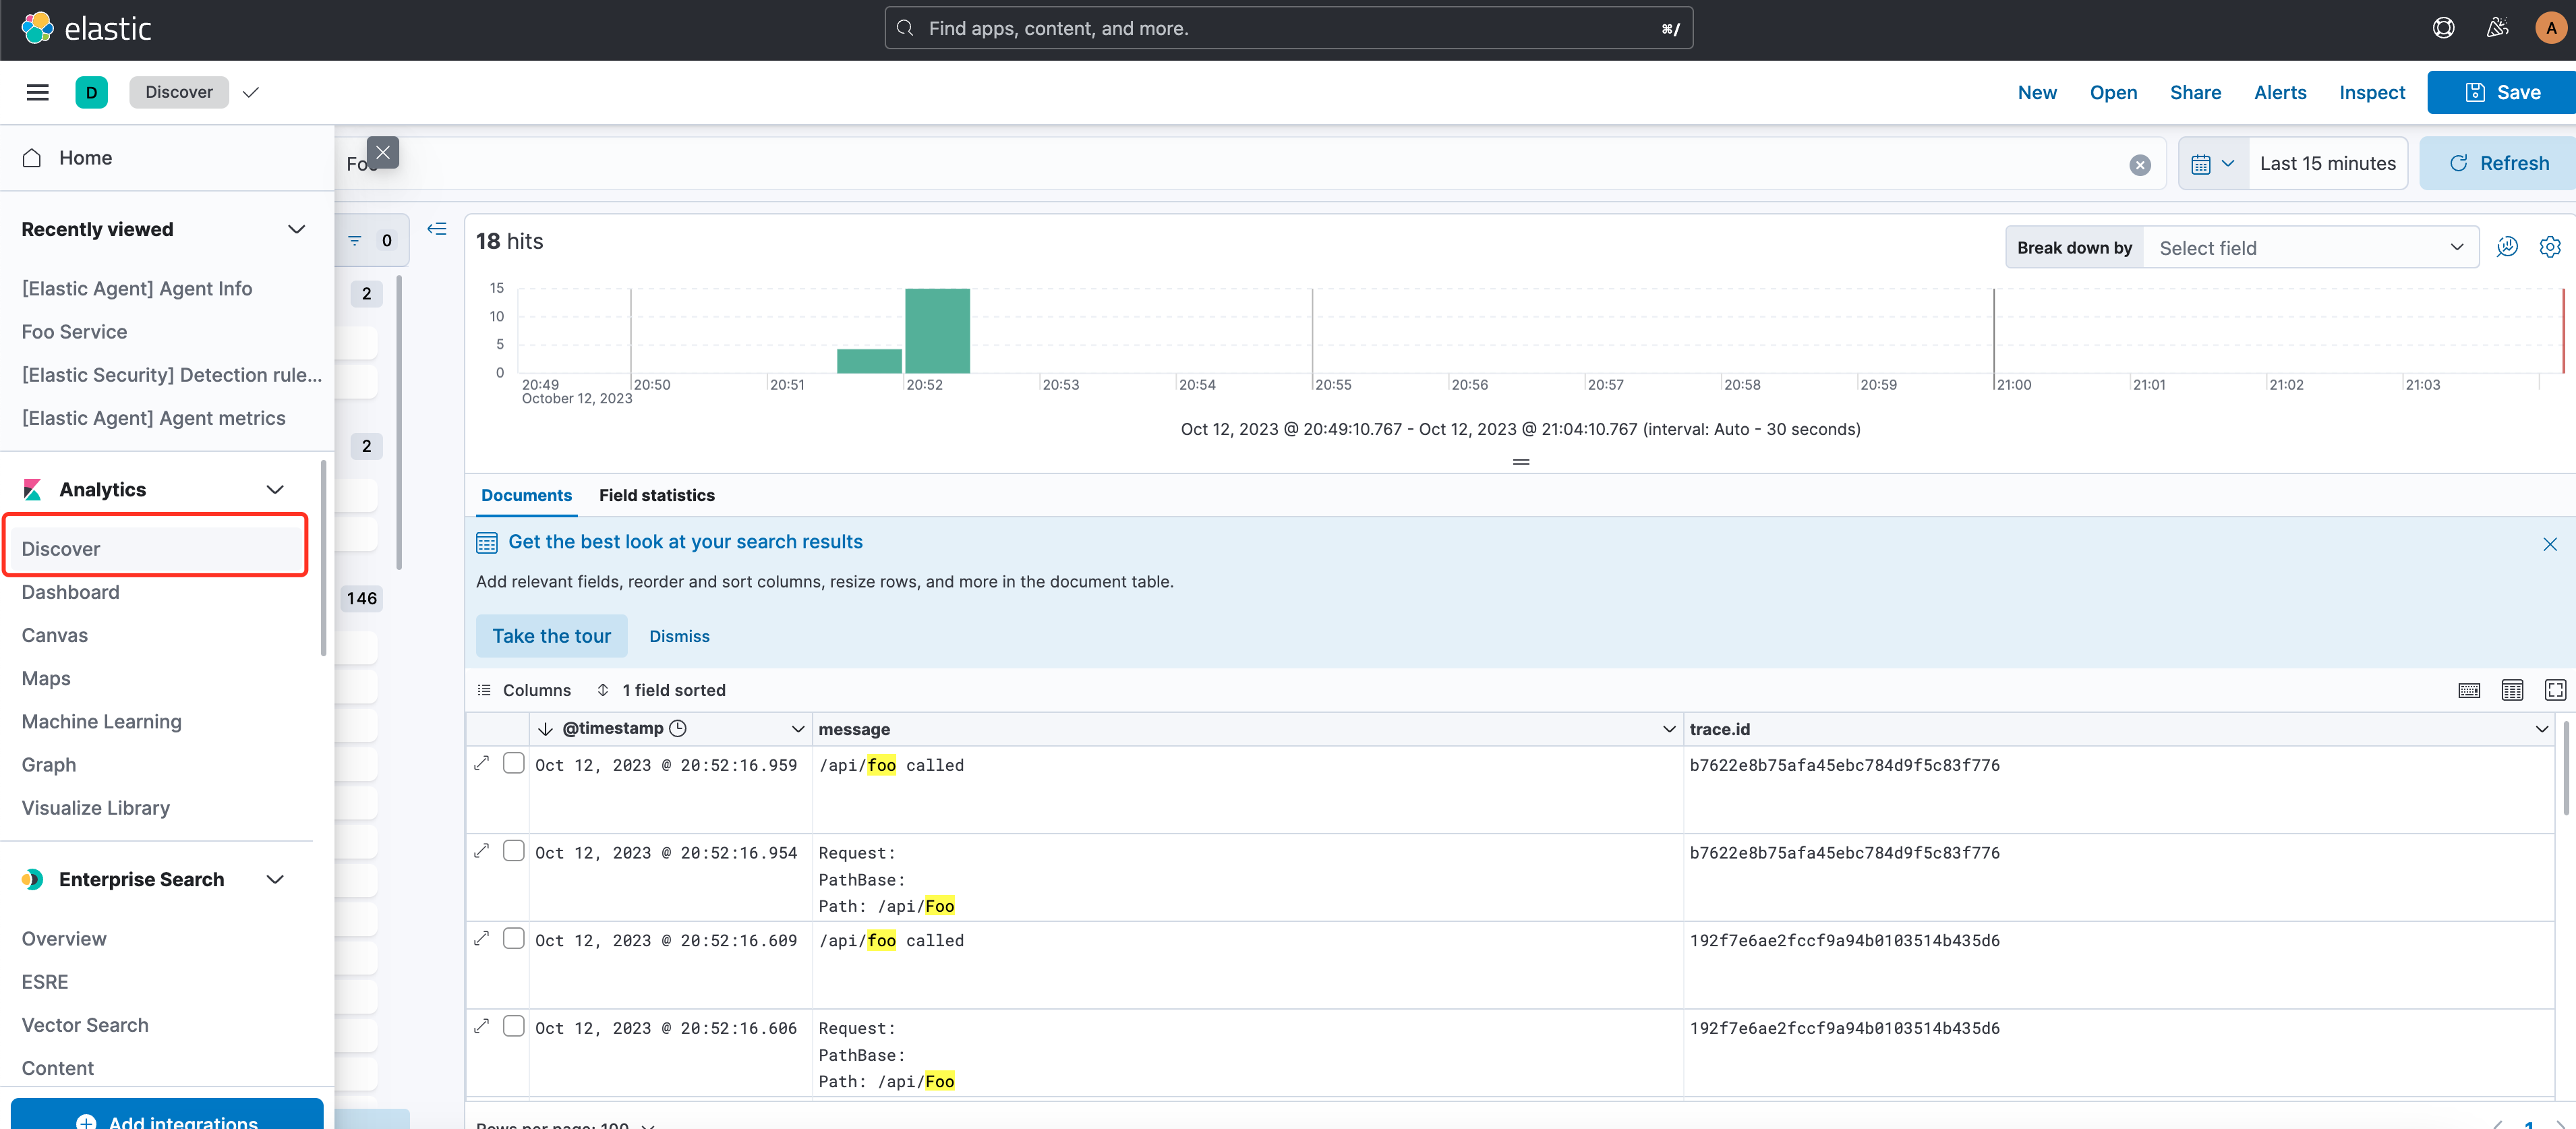The image size is (2576, 1129).
Task: Click the Enterprise Search logo icon
Action: pyautogui.click(x=32, y=879)
